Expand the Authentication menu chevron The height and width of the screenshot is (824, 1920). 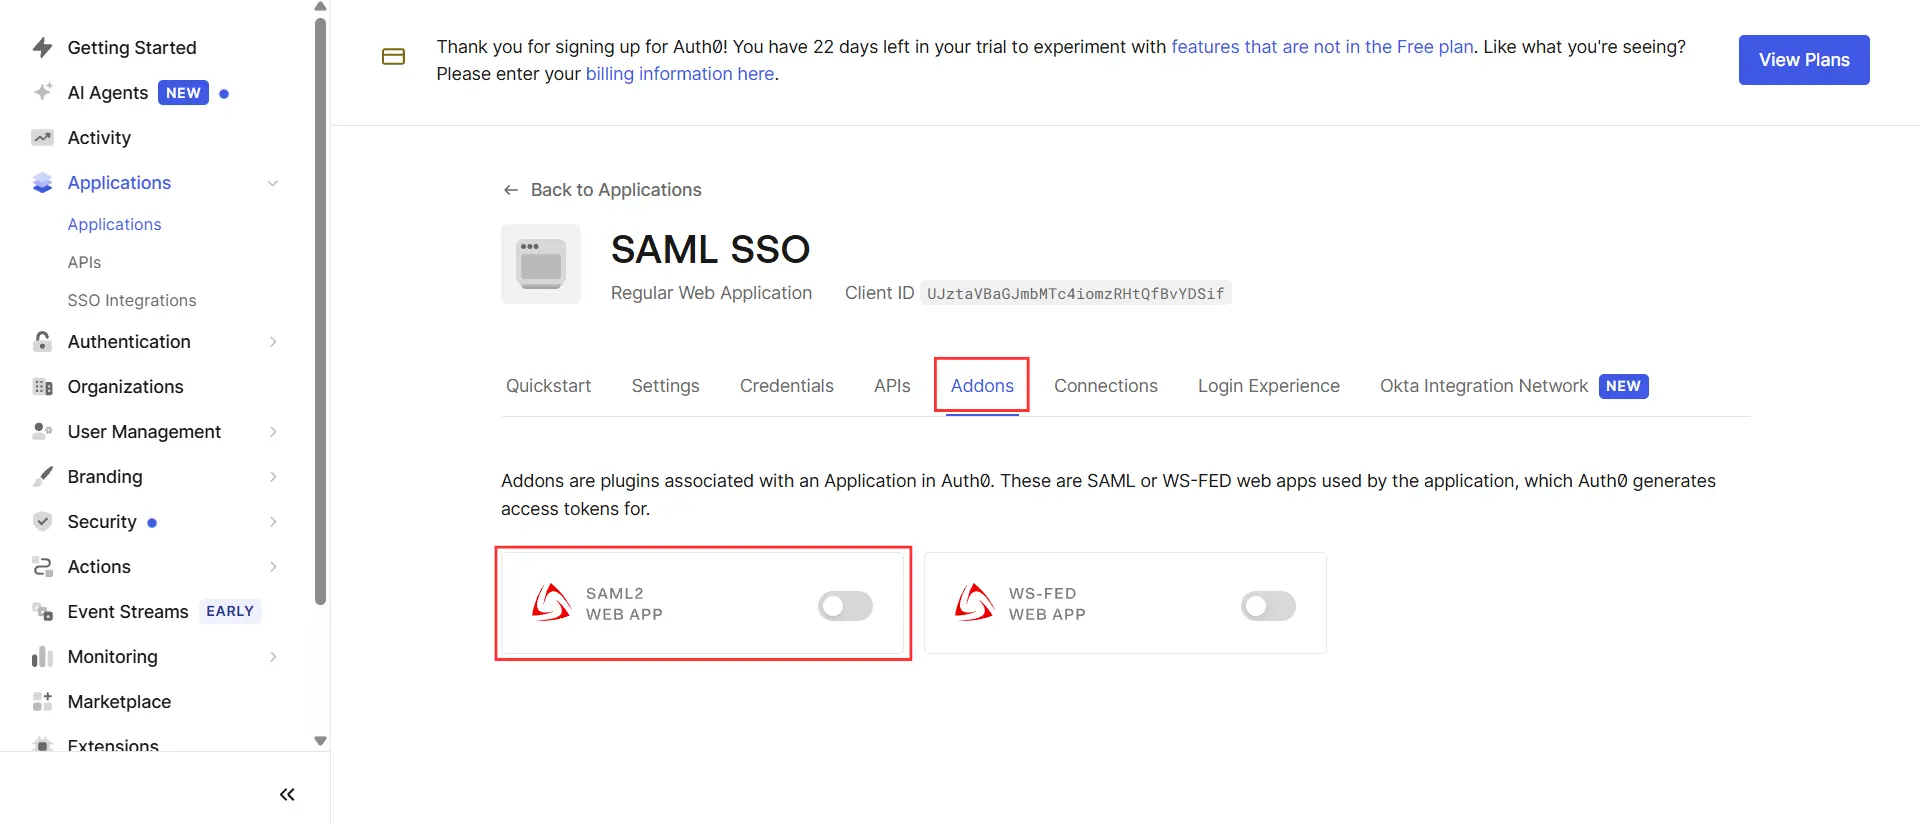pyautogui.click(x=273, y=342)
